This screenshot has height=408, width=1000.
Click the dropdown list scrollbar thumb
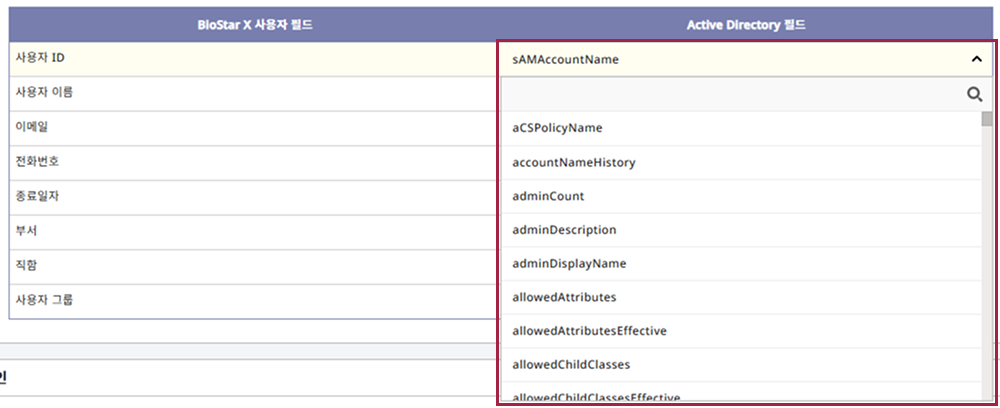pos(987,120)
